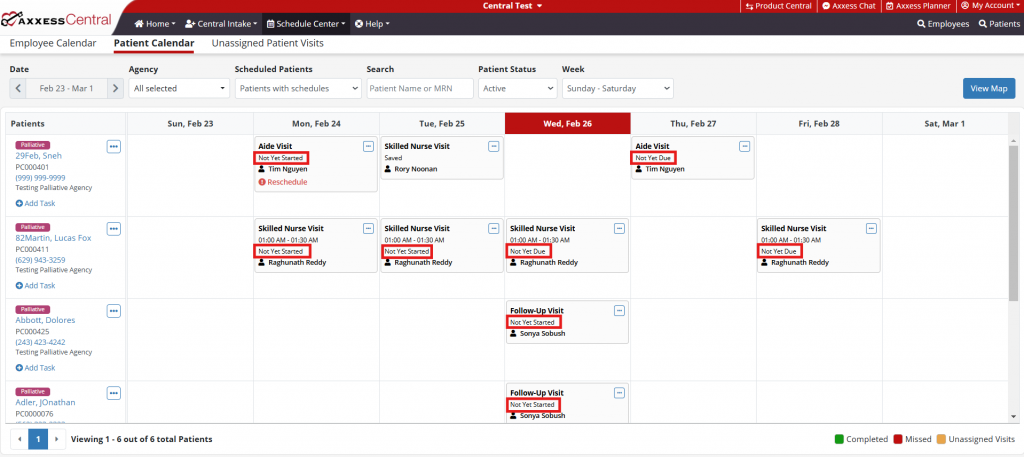The height and width of the screenshot is (457, 1024).
Task: Open ellipsis menu for patient 29Feb, Sneh
Action: pyautogui.click(x=113, y=147)
